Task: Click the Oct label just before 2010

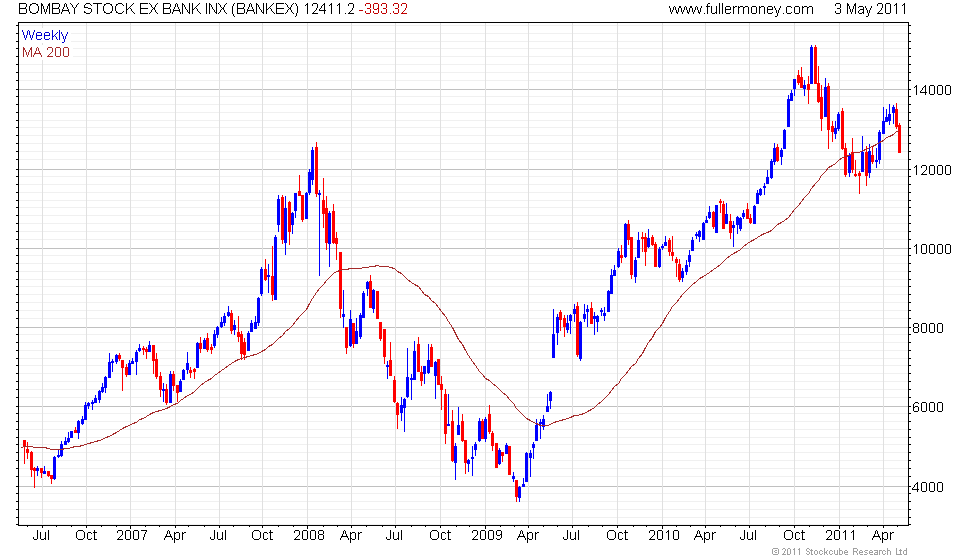Action: tap(617, 536)
